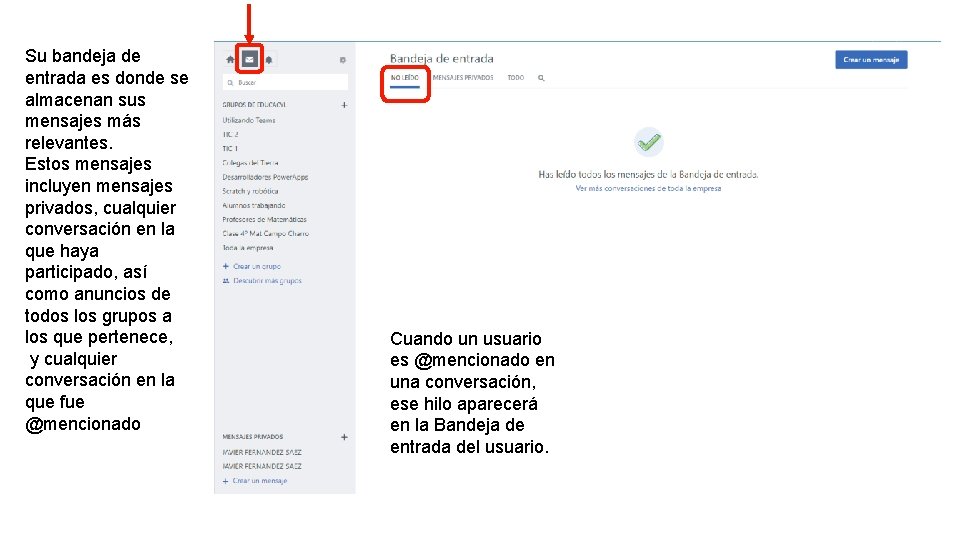This screenshot has height=540, width=960.
Task: Open the Utilizando Teams group
Action: (249, 120)
